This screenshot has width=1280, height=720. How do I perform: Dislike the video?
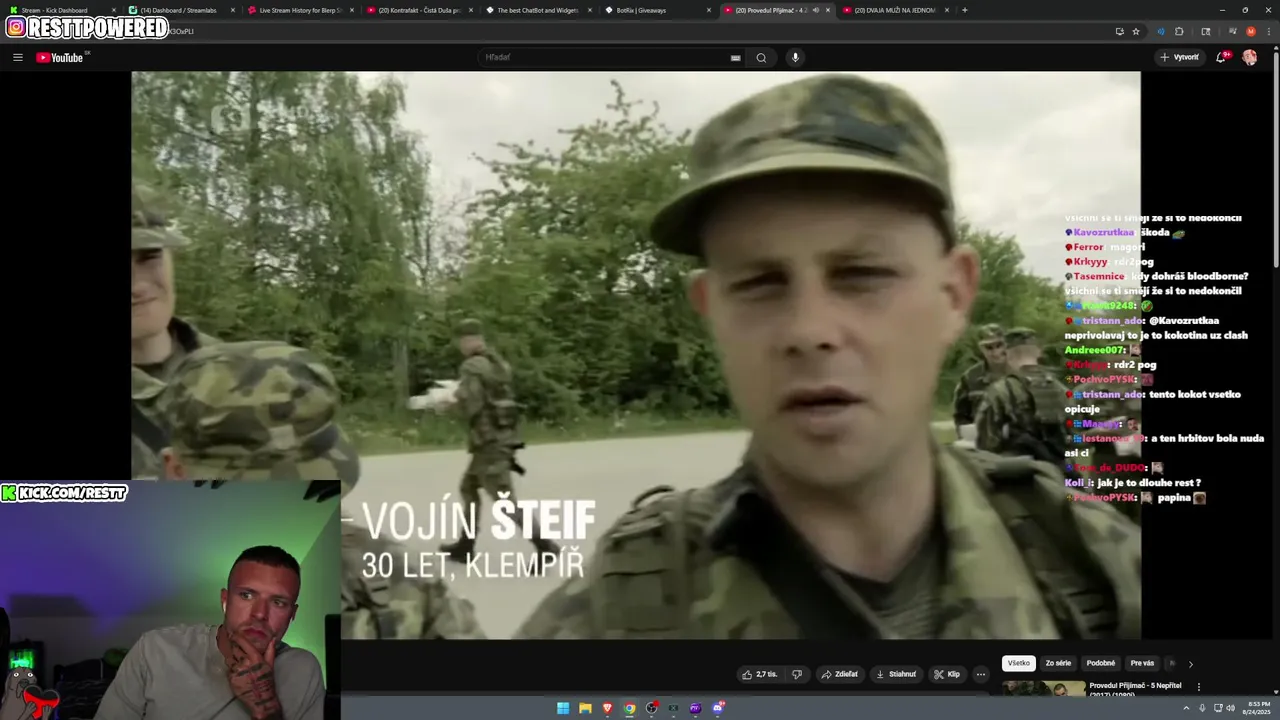pos(797,674)
